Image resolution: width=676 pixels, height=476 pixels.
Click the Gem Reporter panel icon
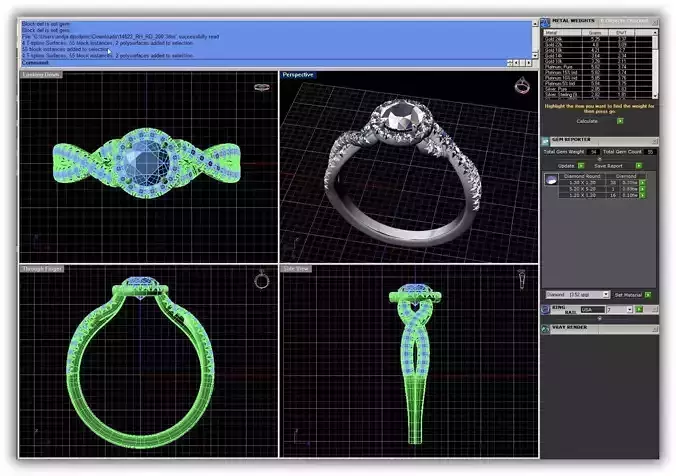point(545,141)
